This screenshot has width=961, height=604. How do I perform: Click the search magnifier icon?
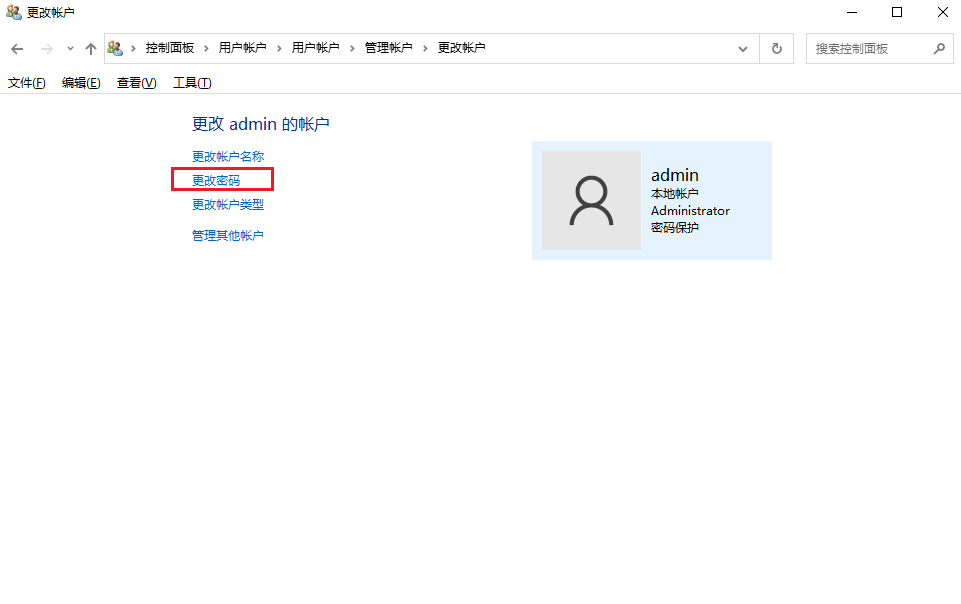938,47
